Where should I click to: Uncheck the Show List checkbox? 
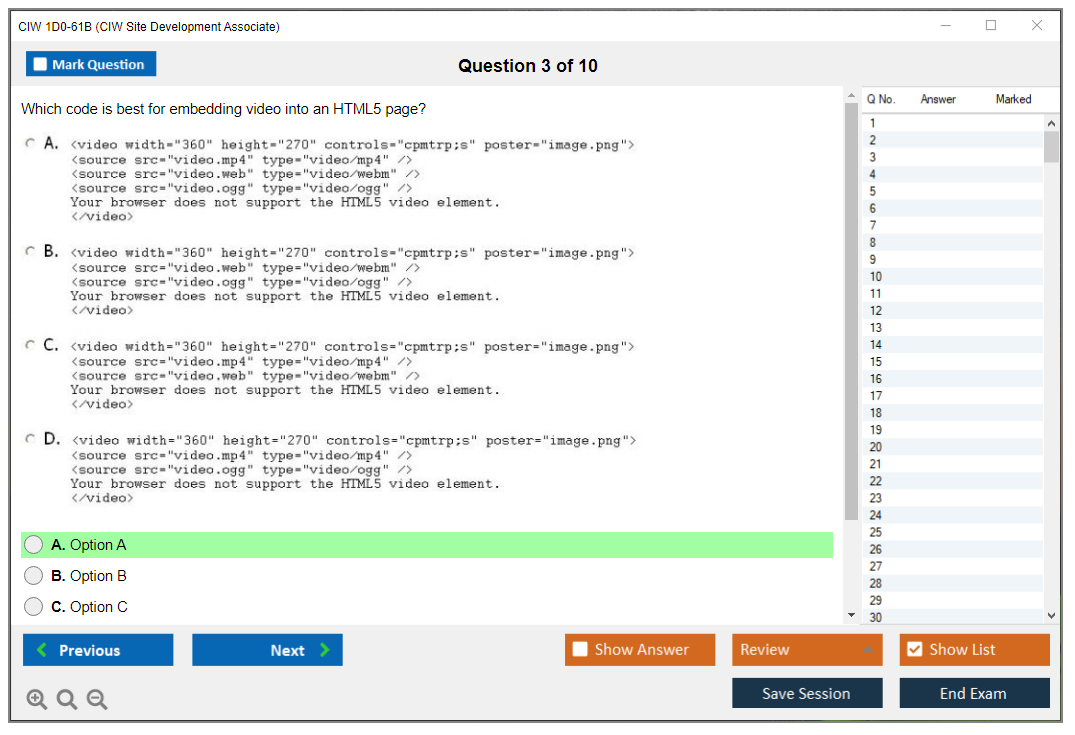(914, 650)
